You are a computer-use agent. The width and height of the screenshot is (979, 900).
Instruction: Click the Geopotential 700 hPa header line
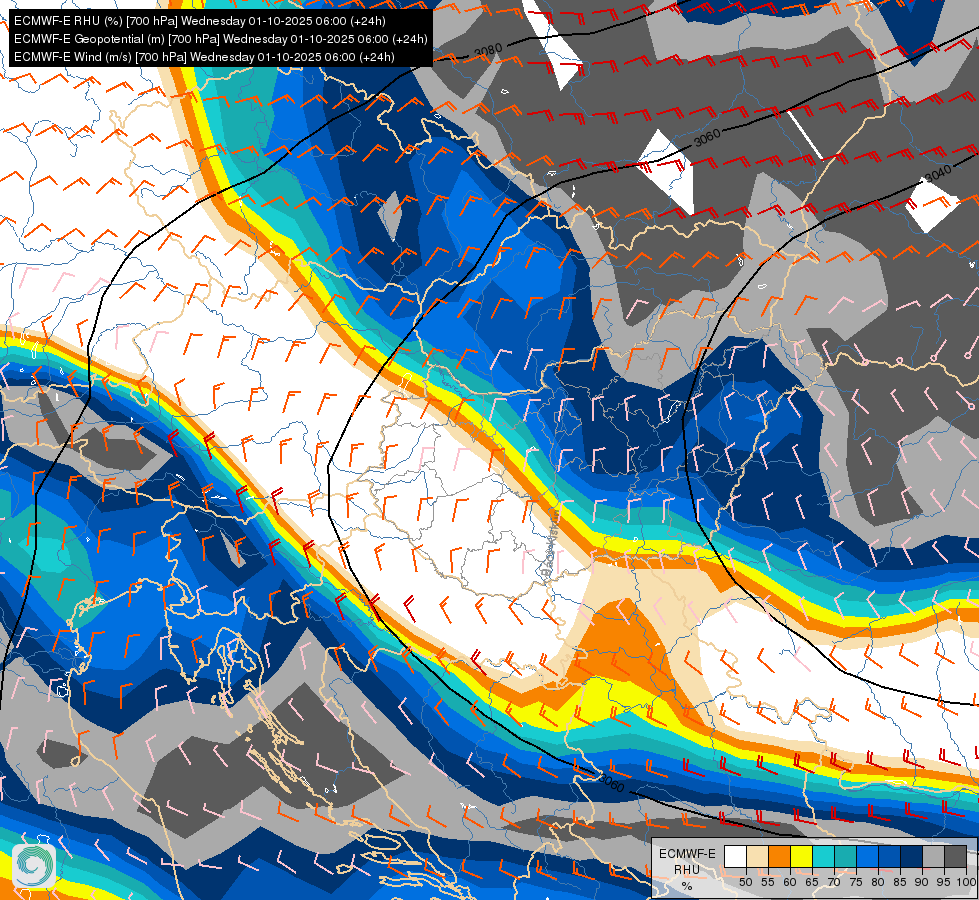point(220,39)
